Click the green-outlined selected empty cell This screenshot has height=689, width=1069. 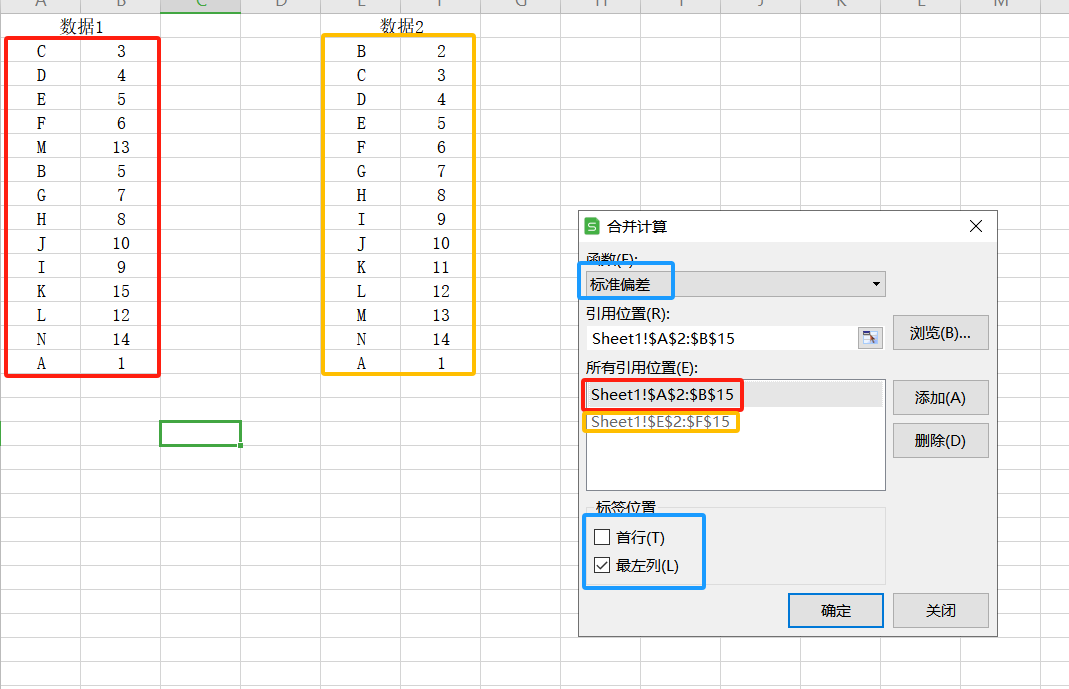(x=200, y=433)
